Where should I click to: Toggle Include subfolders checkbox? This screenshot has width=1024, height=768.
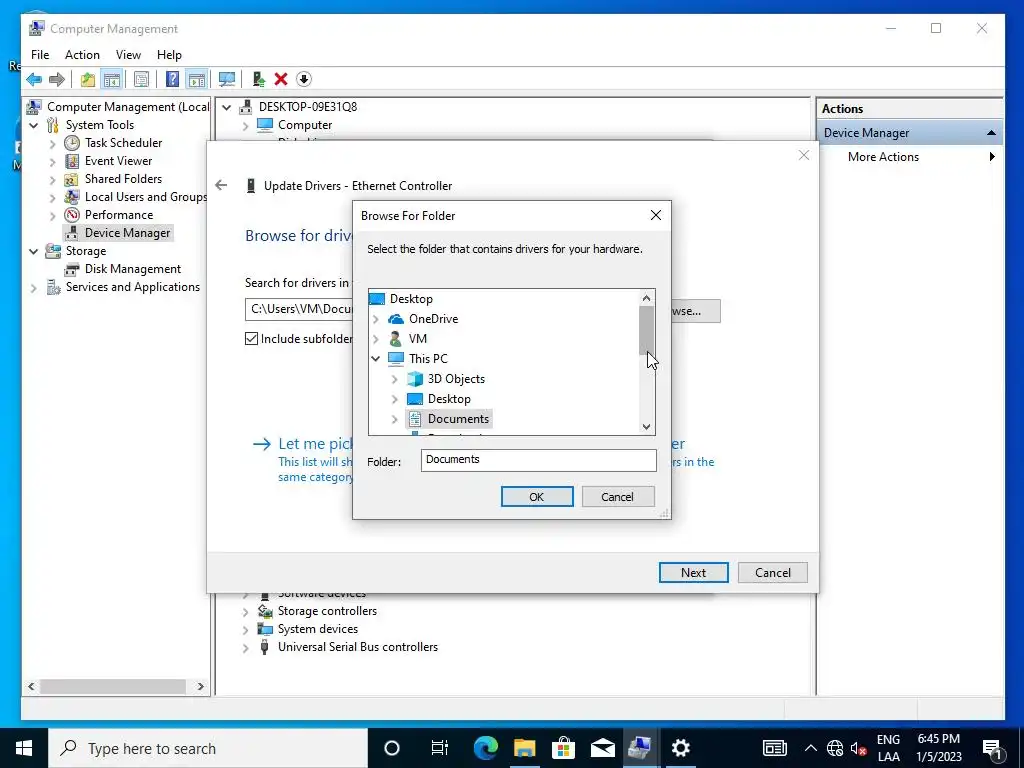tap(251, 339)
